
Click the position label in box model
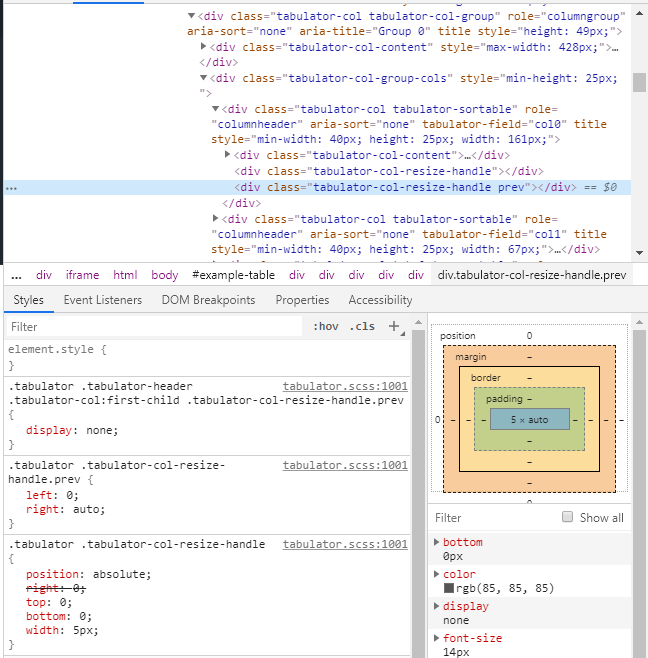pyautogui.click(x=457, y=336)
